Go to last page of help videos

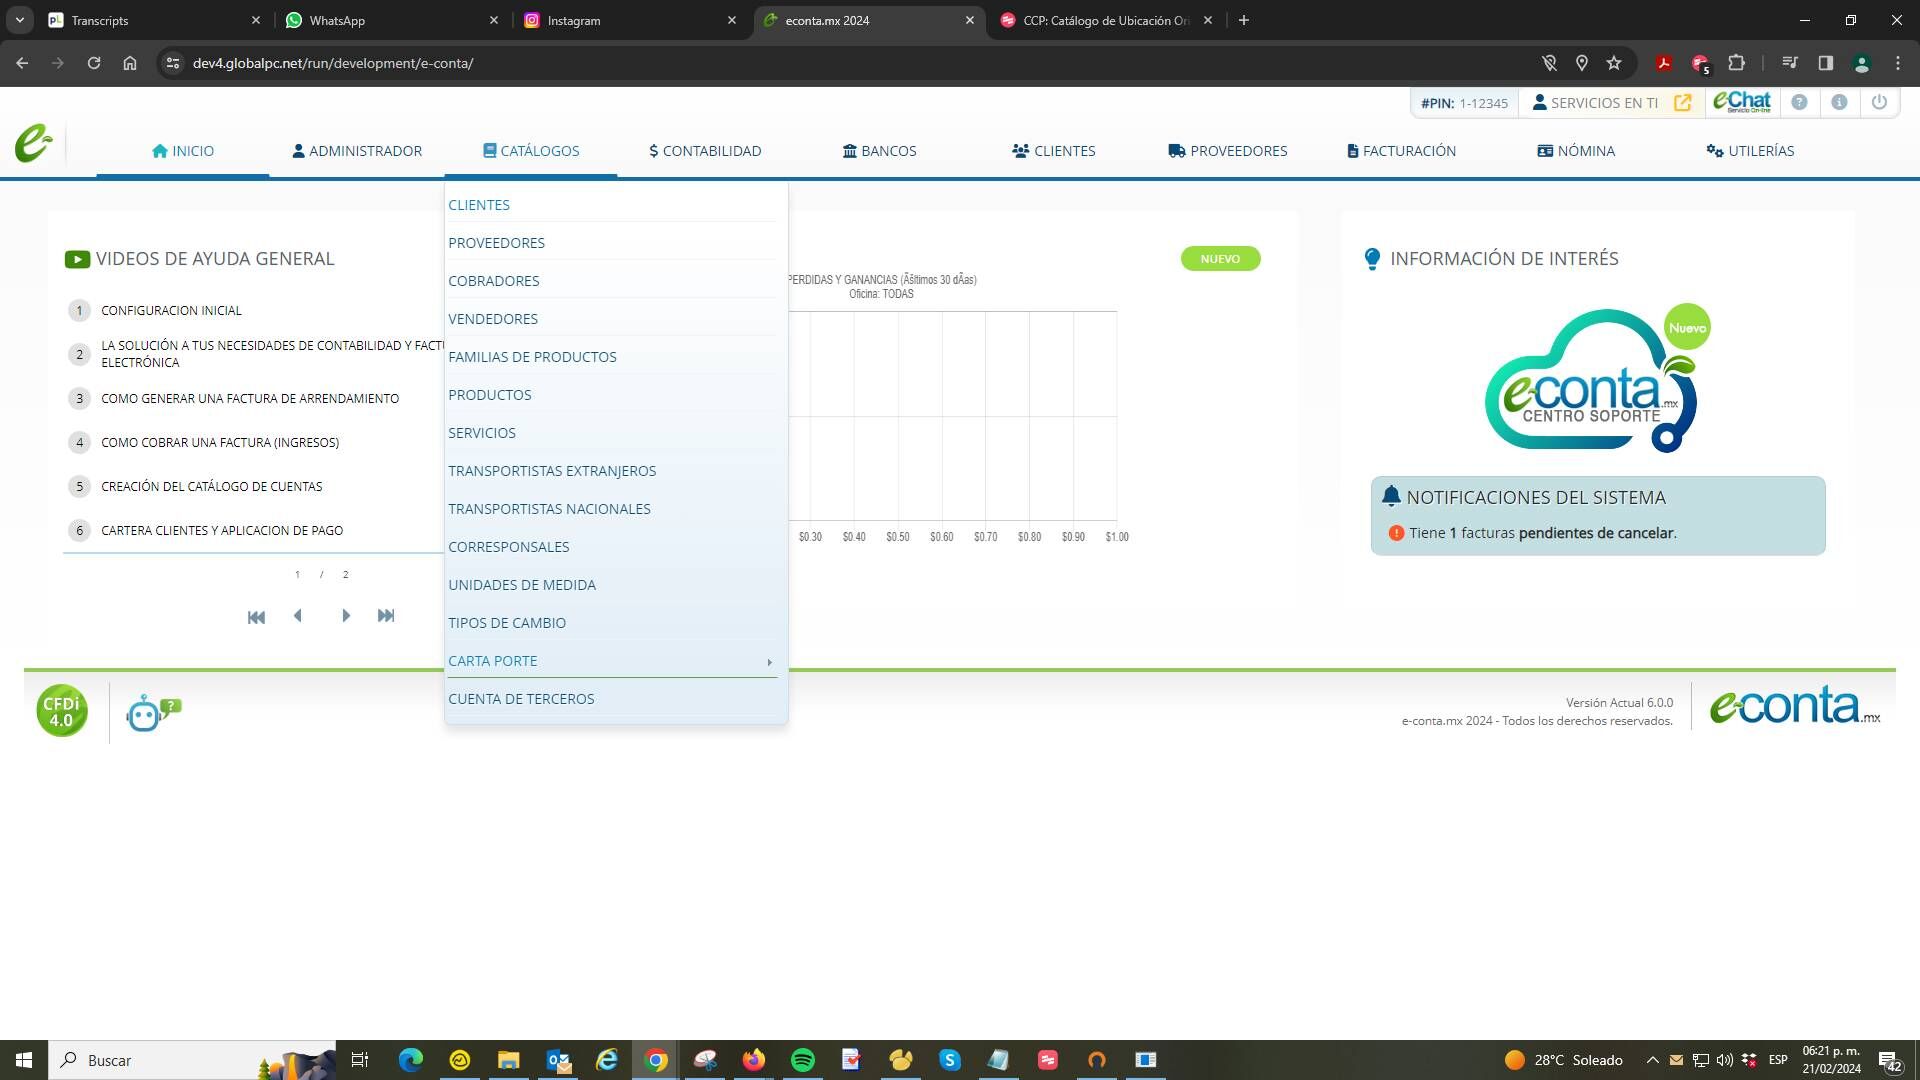pos(386,616)
